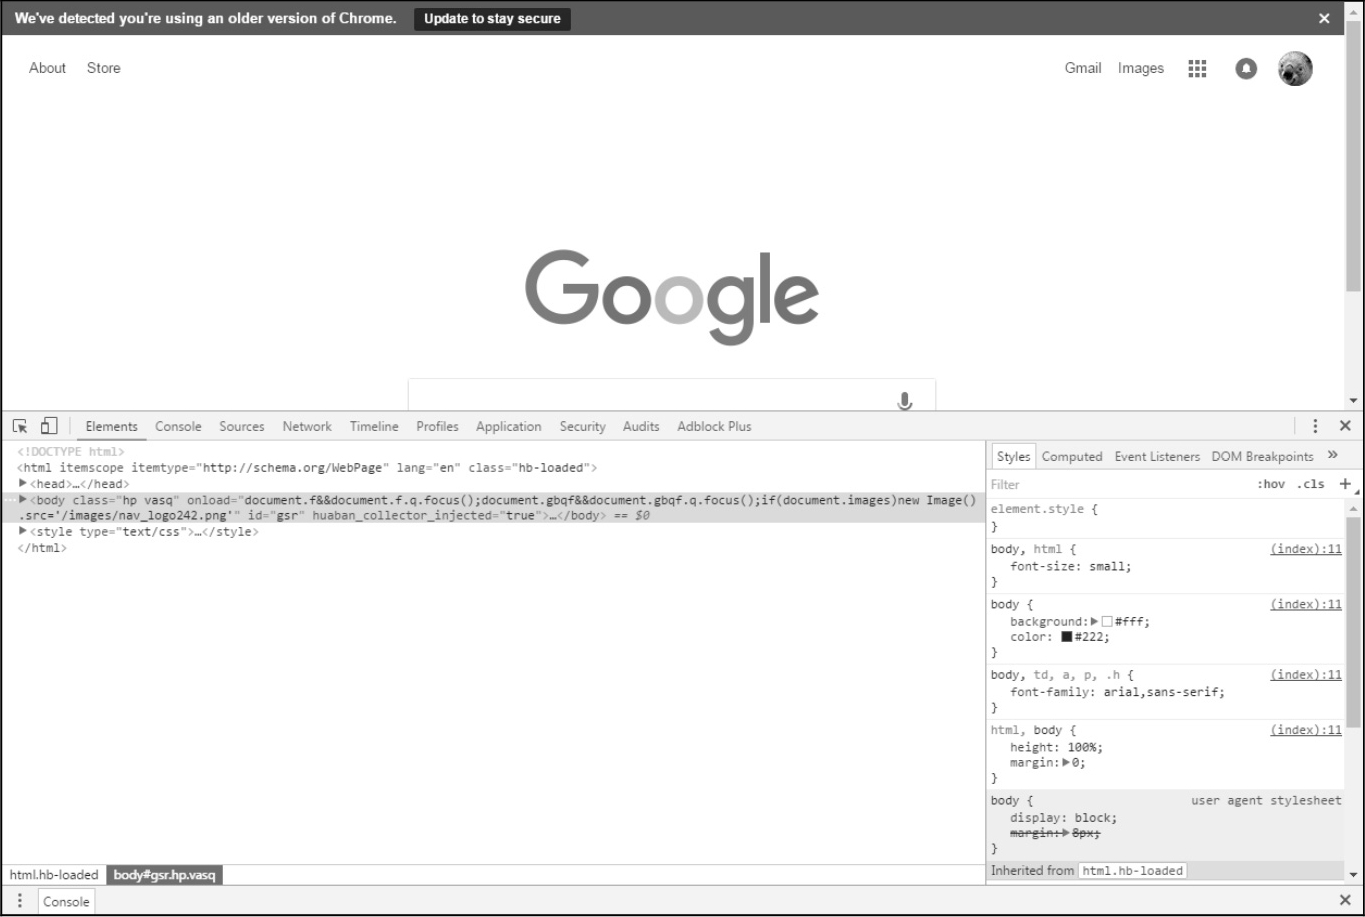1365x917 pixels.
Task: Click the Update to stay secure button
Action: tap(492, 19)
